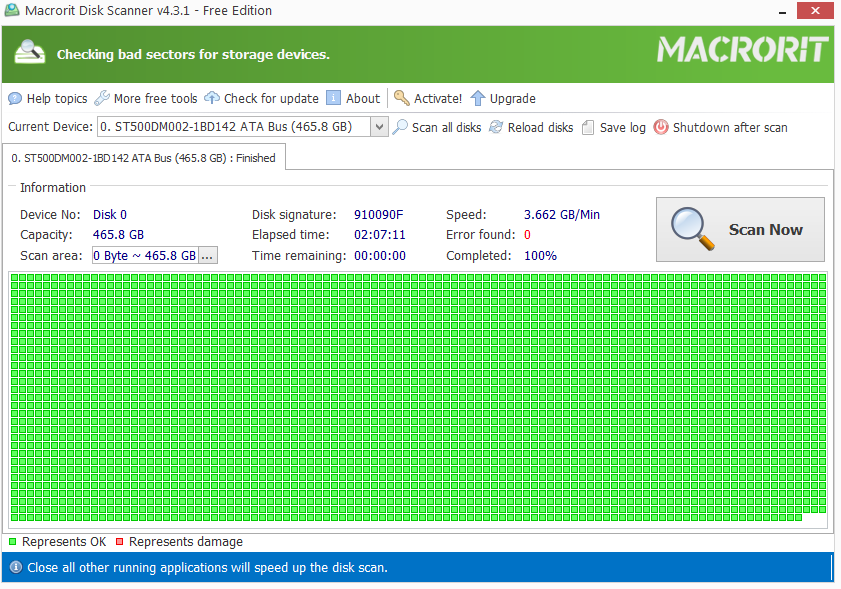Screen dimensions: 841x589
Task: Click the Device No value Disk 0
Action: point(109,215)
